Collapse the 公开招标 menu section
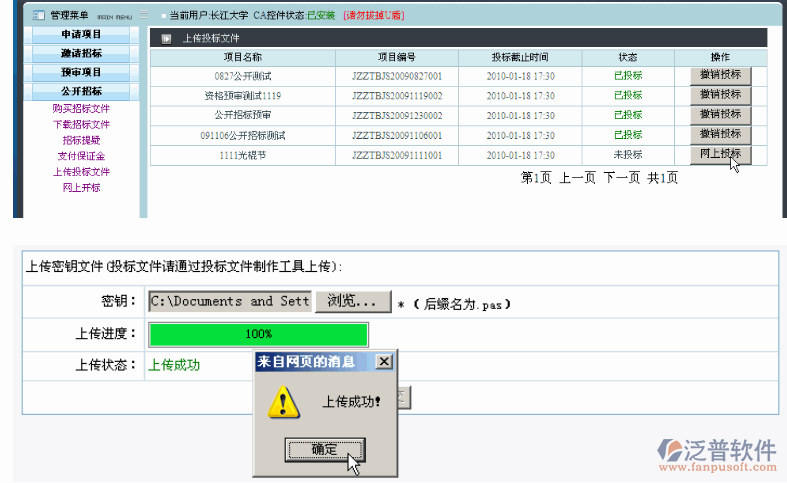Image resolution: width=787 pixels, height=483 pixels. pos(81,91)
